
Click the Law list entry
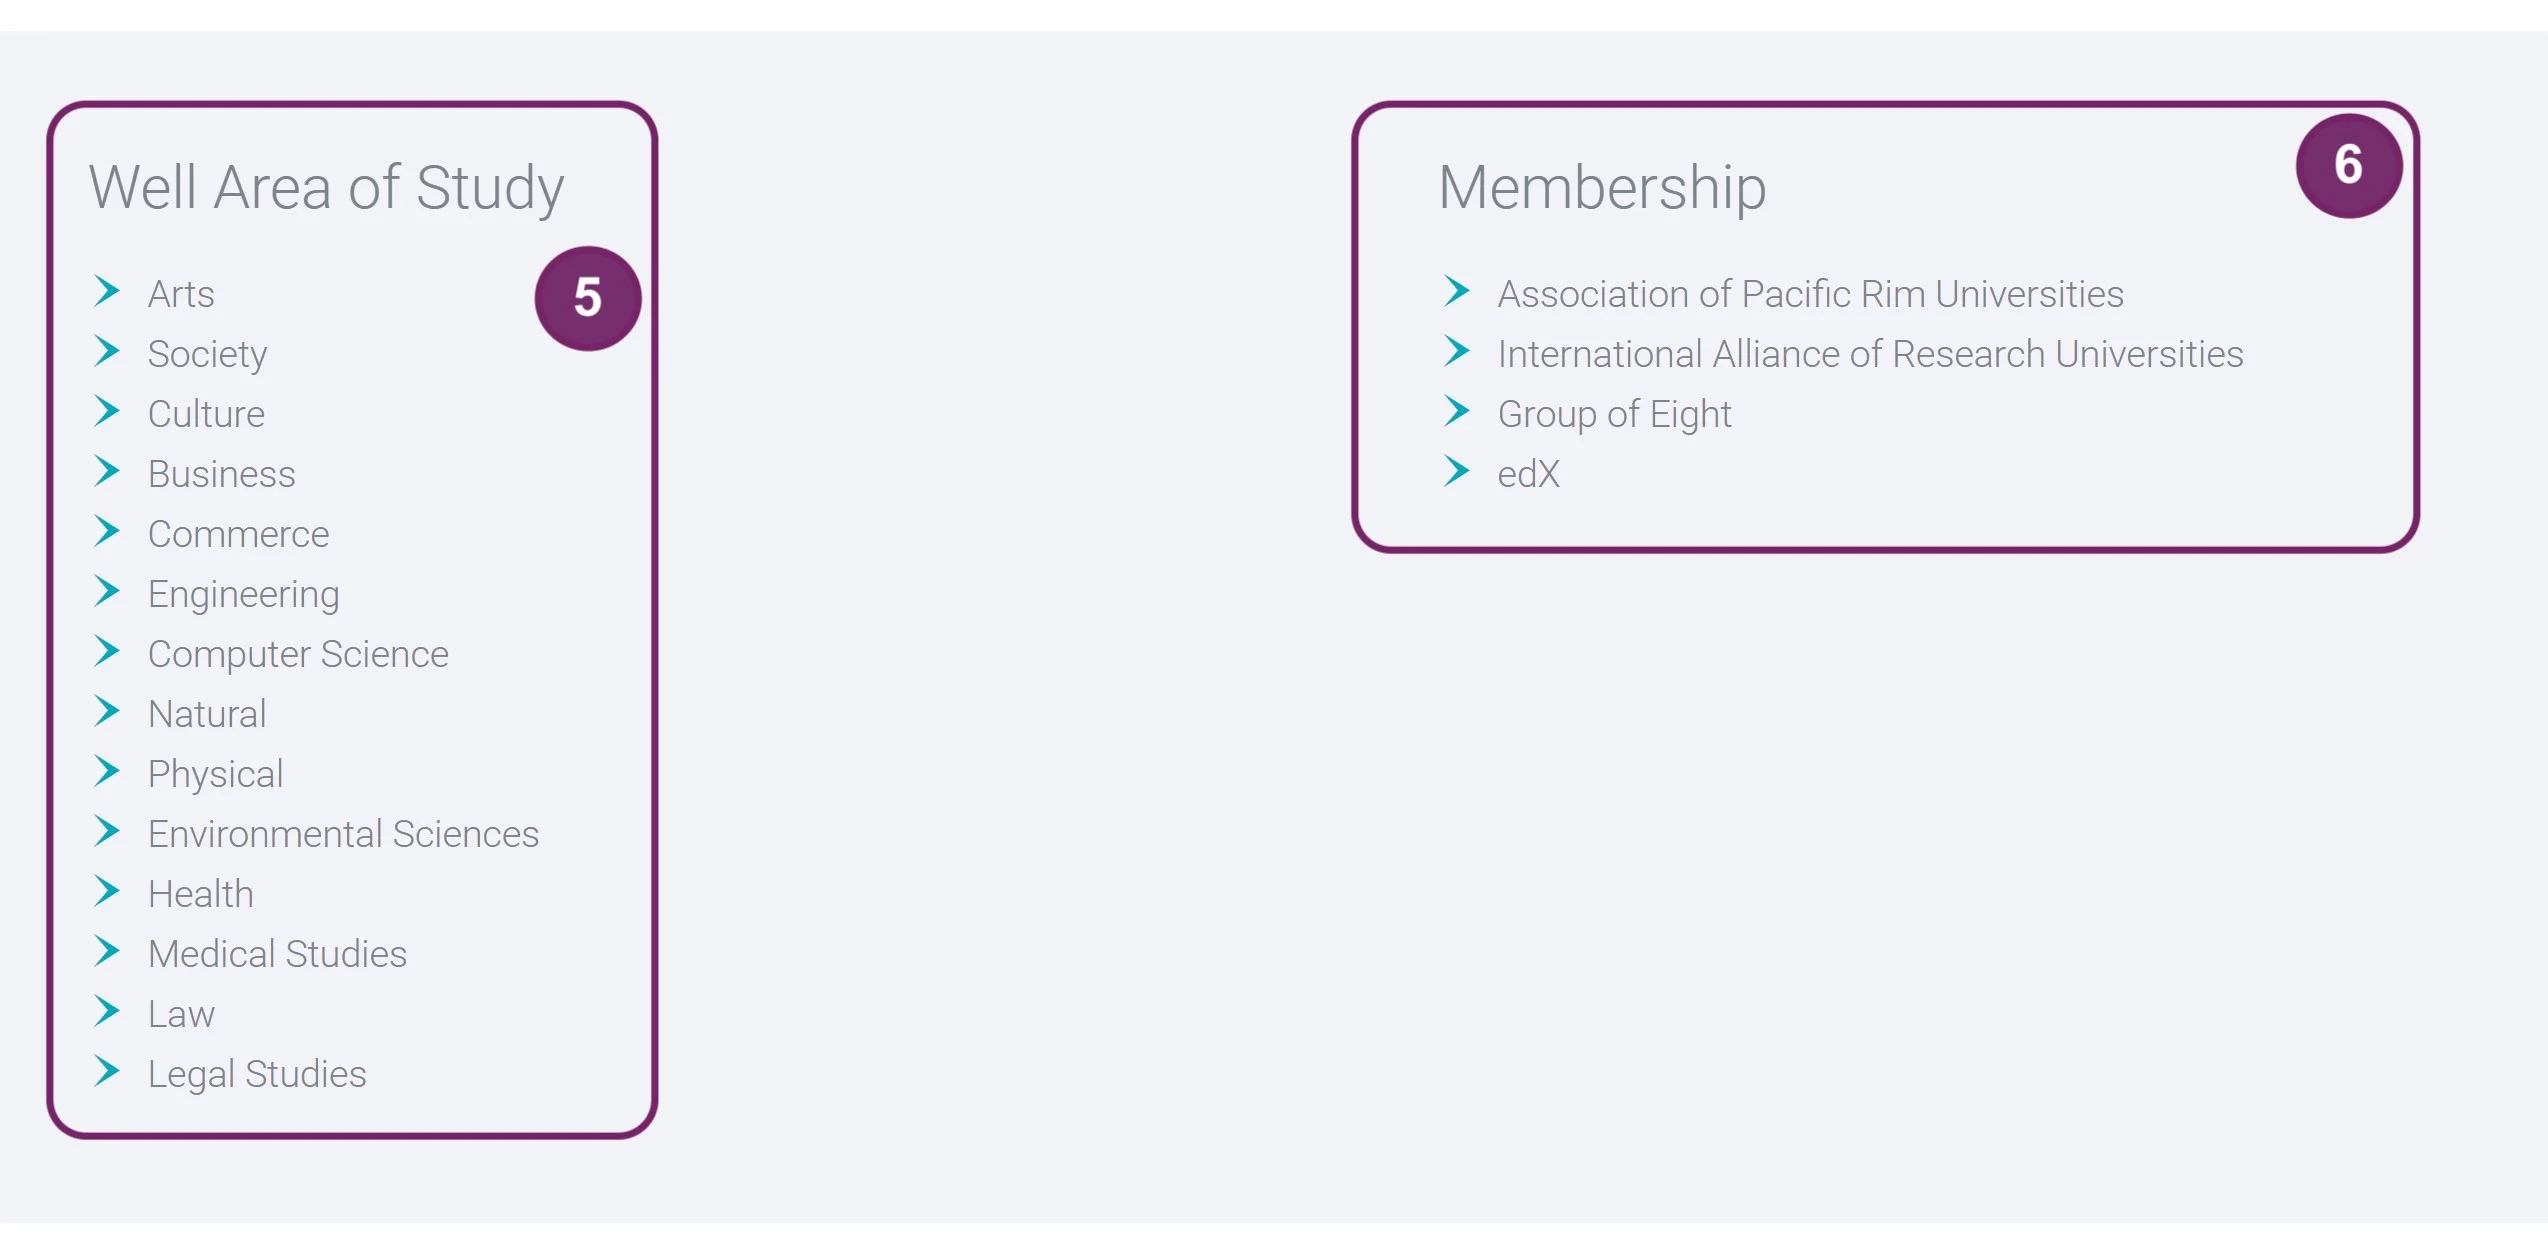[x=181, y=1014]
